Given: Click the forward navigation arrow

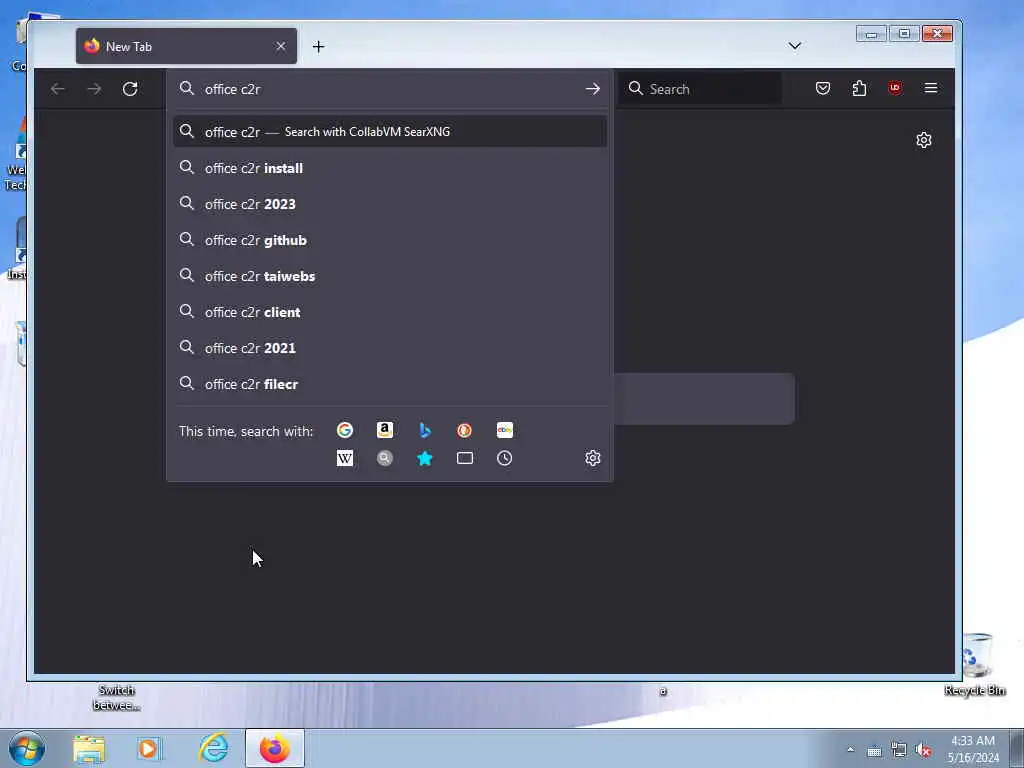Looking at the screenshot, I should tap(94, 88).
